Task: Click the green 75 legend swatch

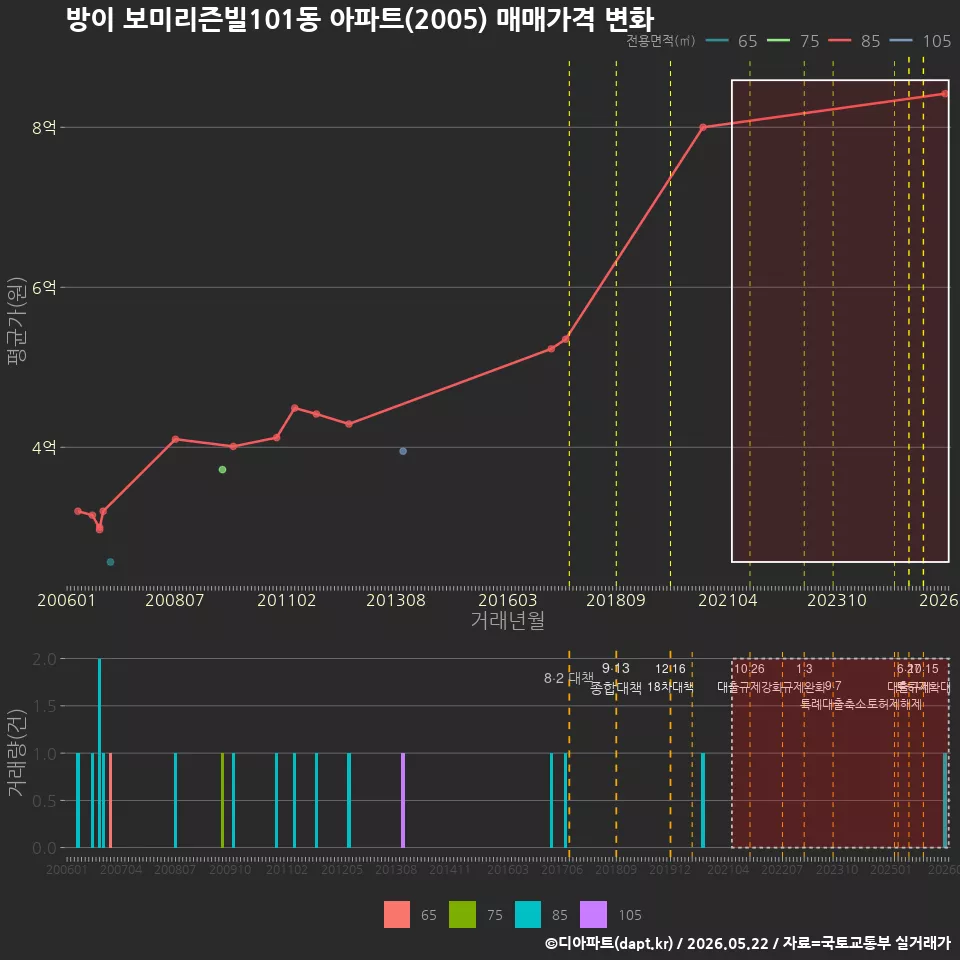Action: tap(462, 914)
